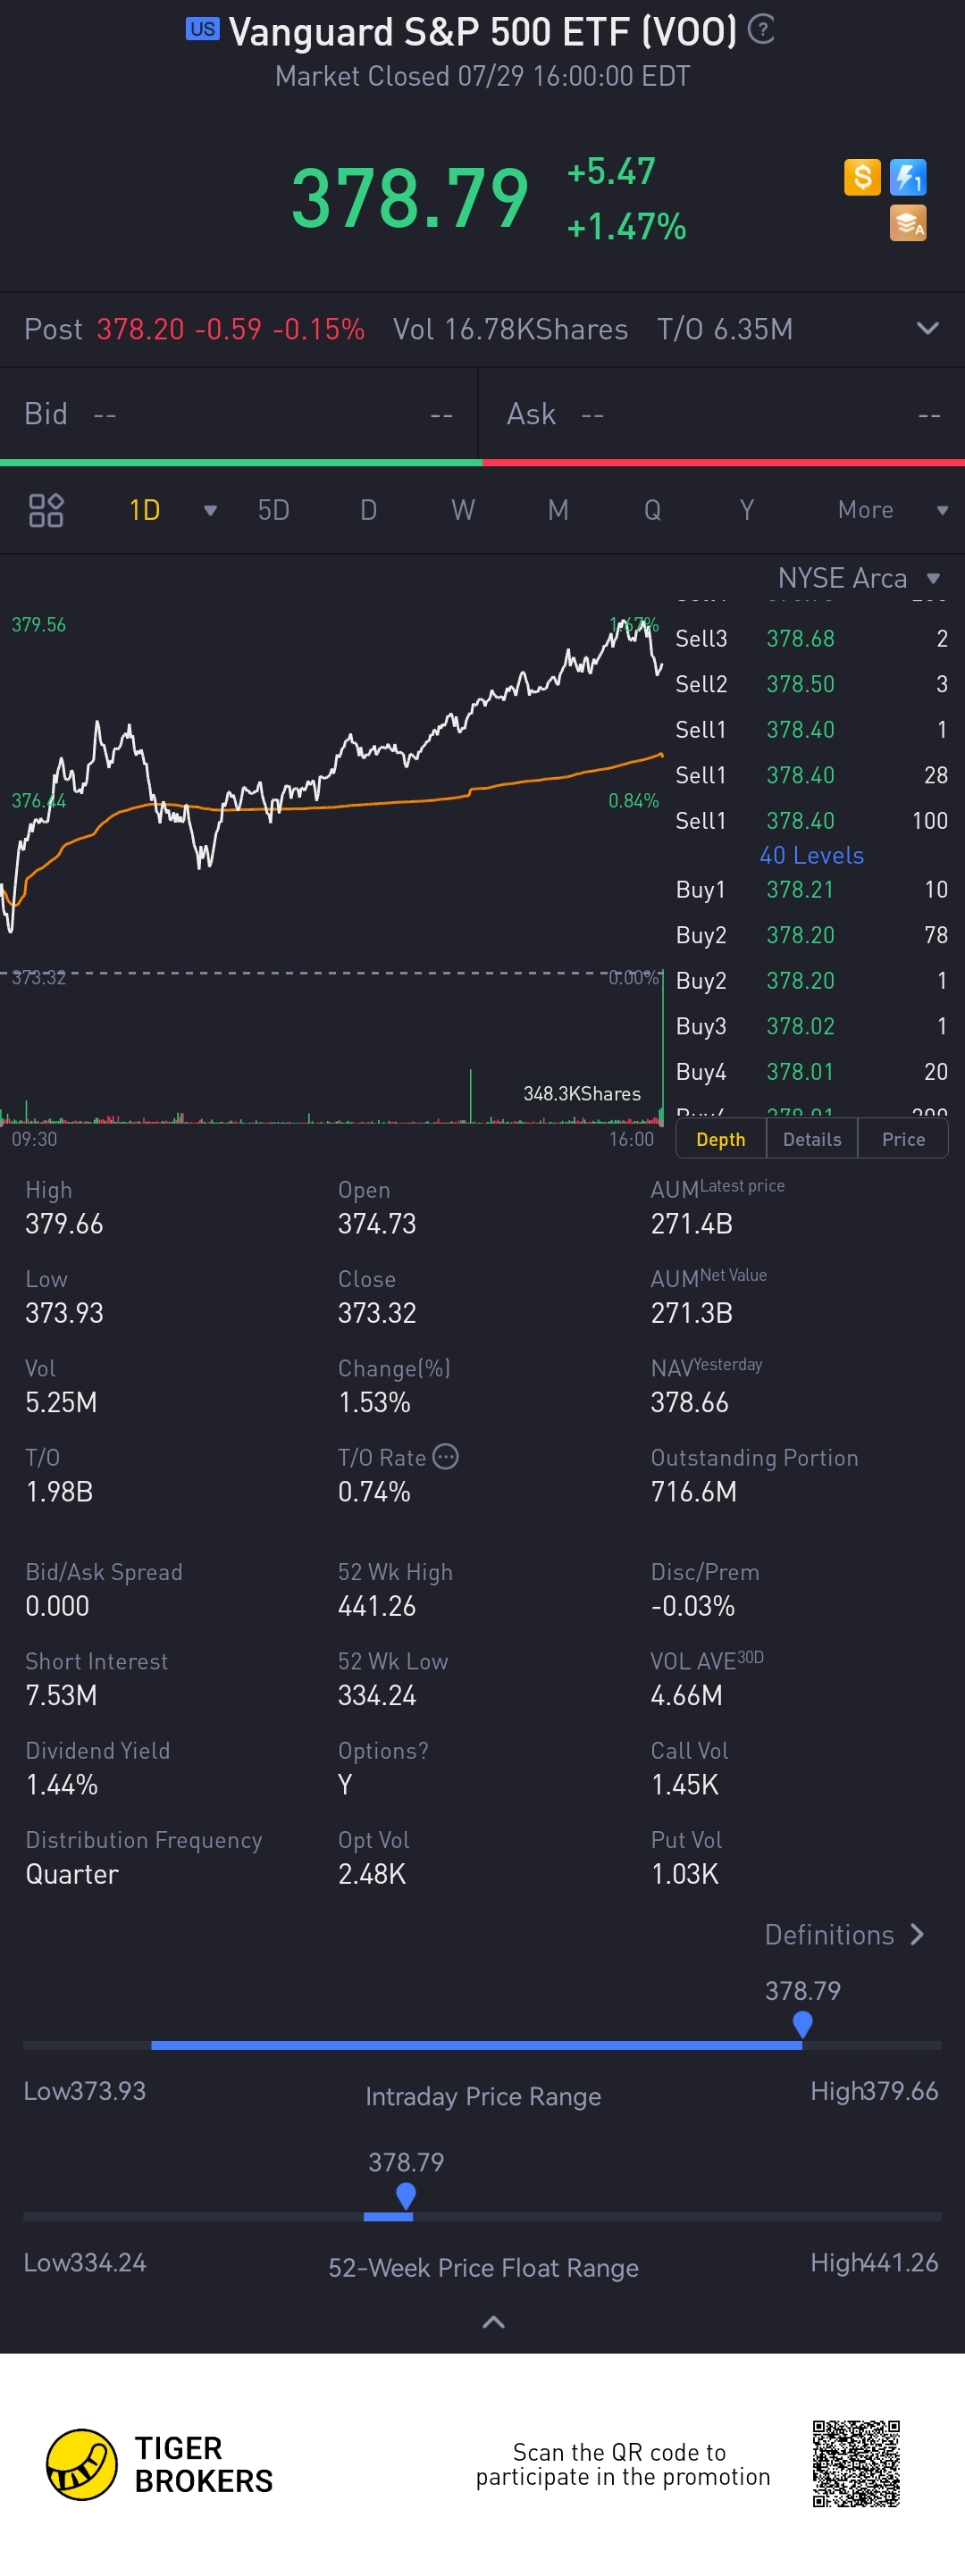The image size is (965, 2576).
Task: Select the 1D chart period
Action: [145, 510]
